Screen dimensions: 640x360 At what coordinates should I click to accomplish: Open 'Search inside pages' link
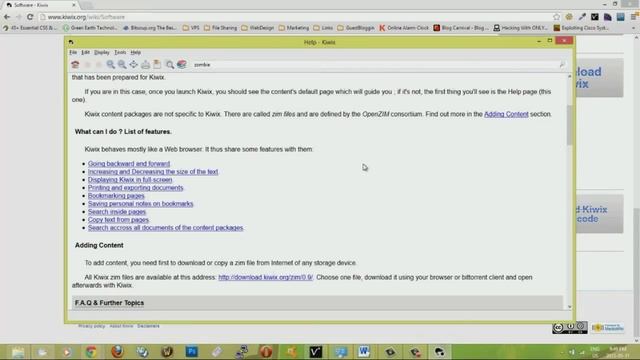117,211
